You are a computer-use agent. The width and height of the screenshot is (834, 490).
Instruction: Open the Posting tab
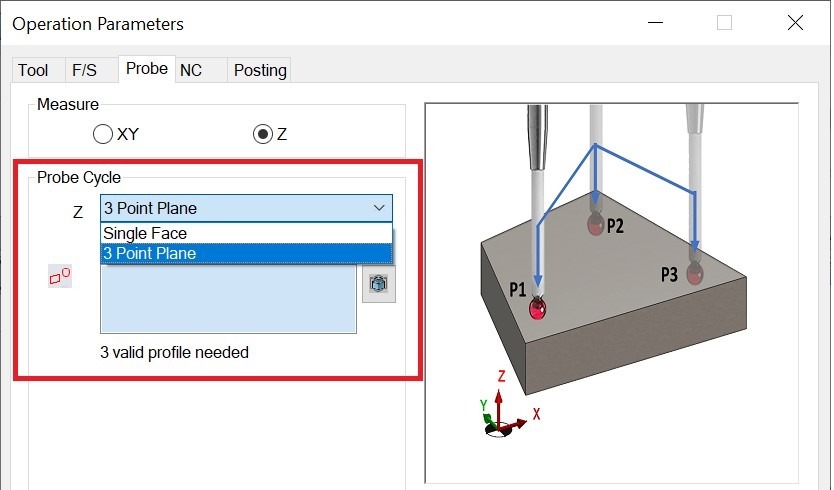click(260, 70)
